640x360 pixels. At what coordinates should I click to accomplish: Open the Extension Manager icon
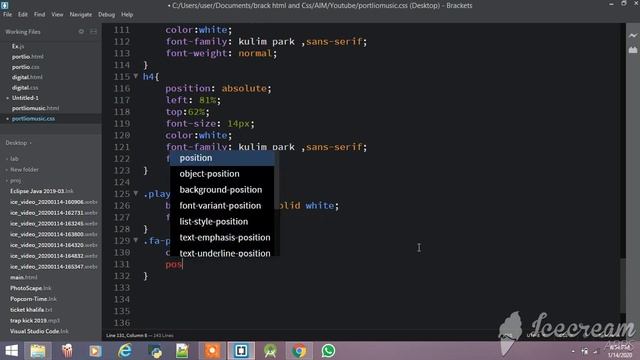pyautogui.click(x=633, y=50)
